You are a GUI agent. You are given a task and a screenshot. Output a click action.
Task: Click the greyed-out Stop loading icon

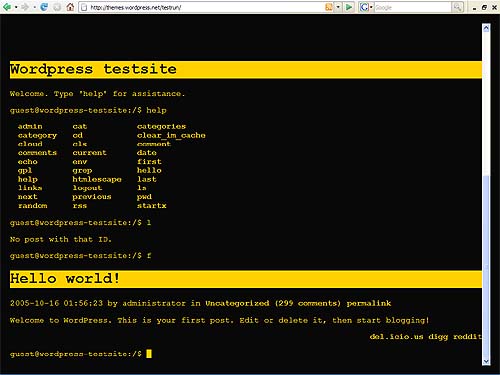[x=57, y=7]
